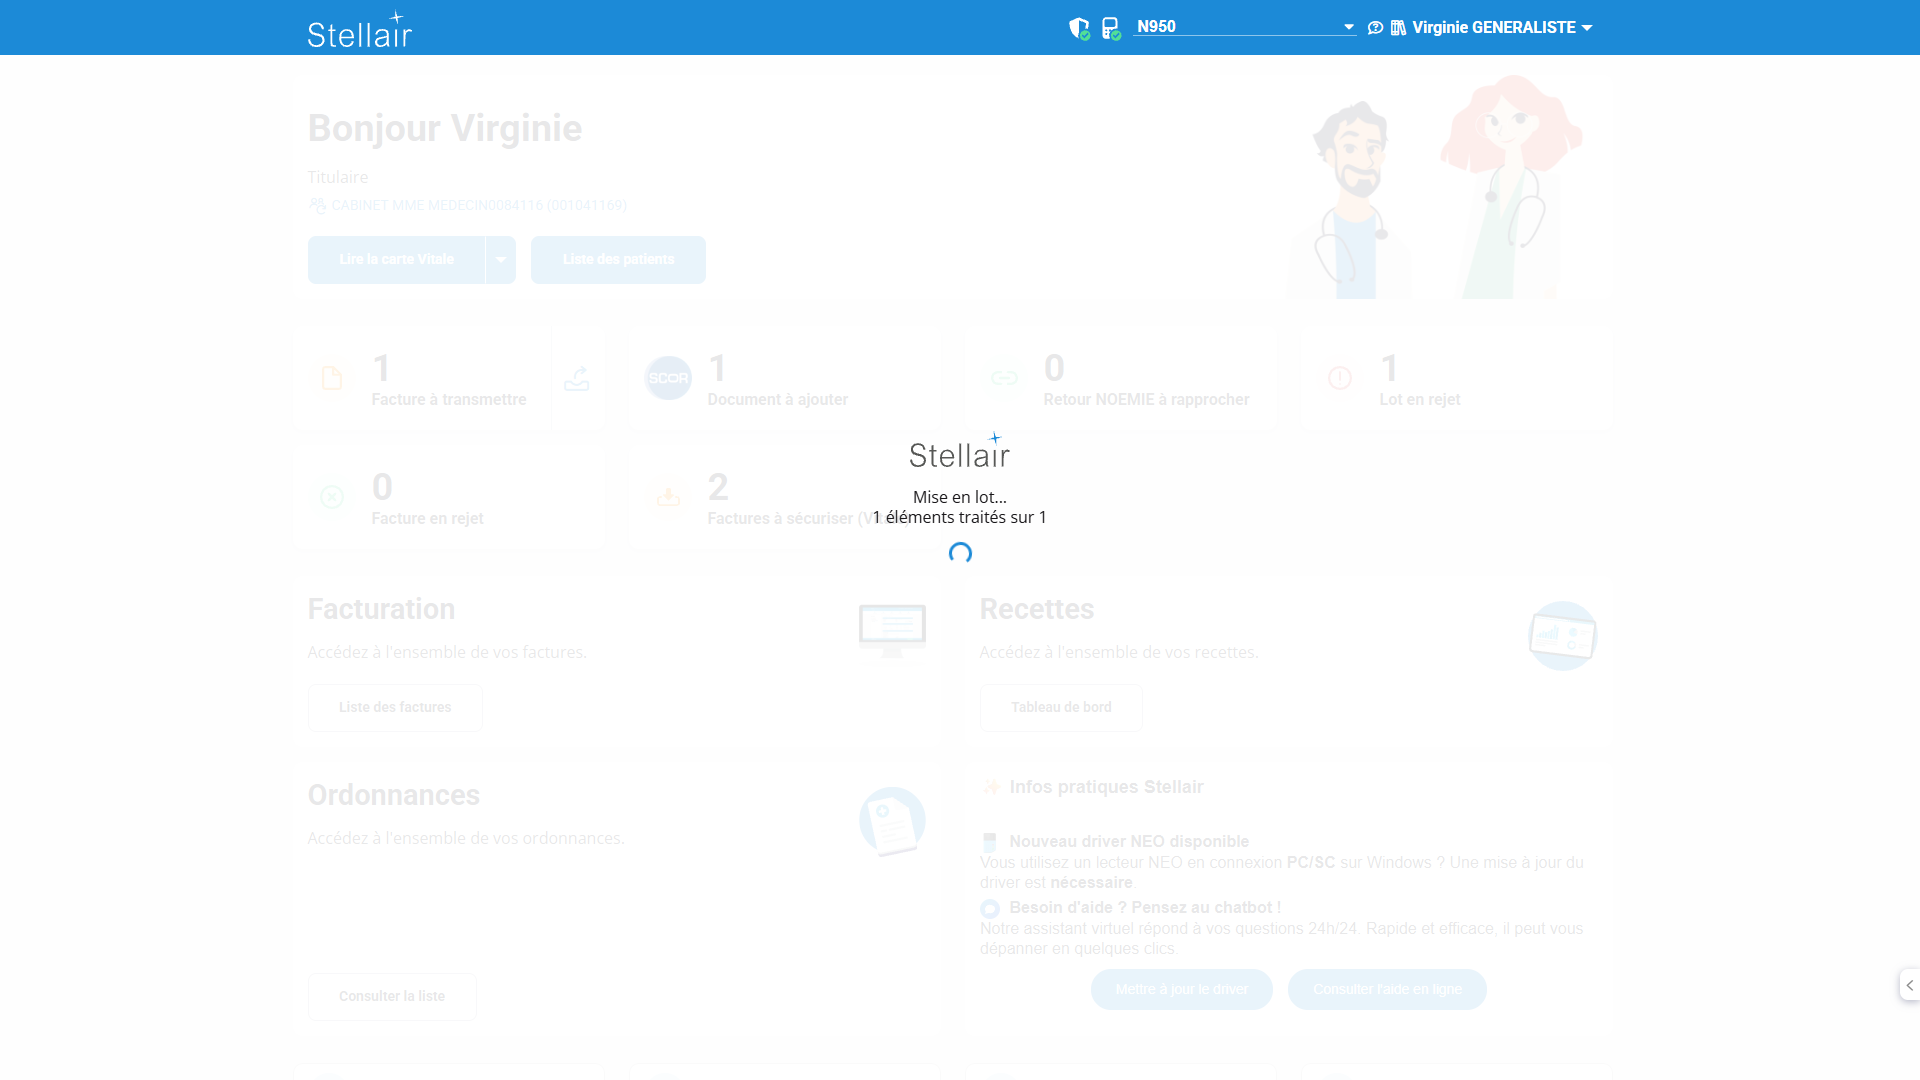The image size is (1920, 1080).
Task: Click the Nouveau driver NEO device icon
Action: tap(990, 842)
